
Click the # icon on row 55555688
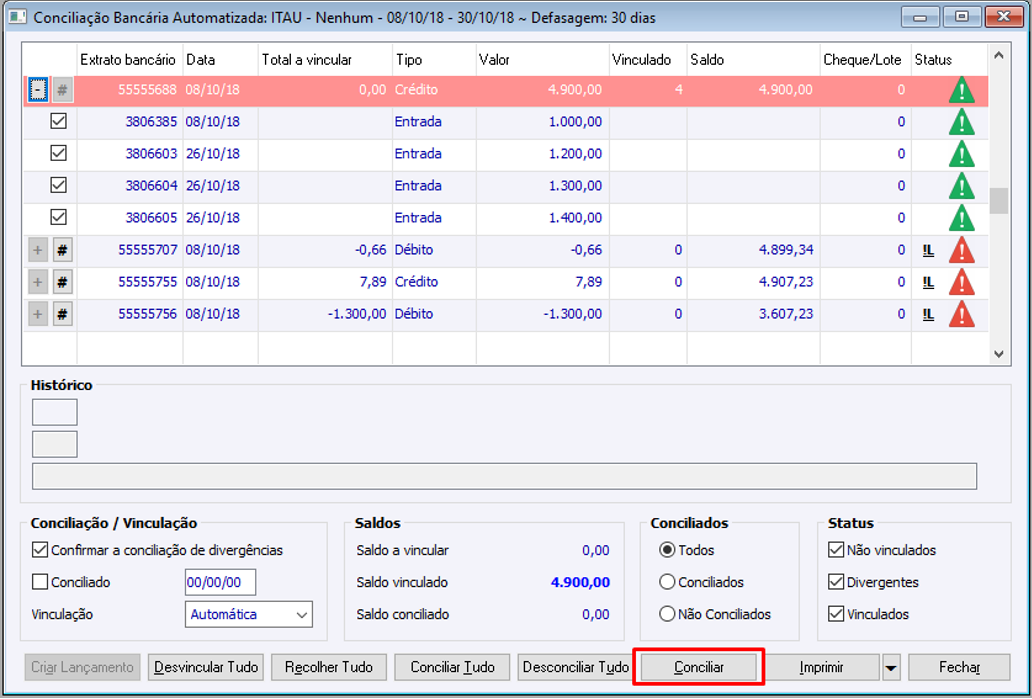[63, 90]
